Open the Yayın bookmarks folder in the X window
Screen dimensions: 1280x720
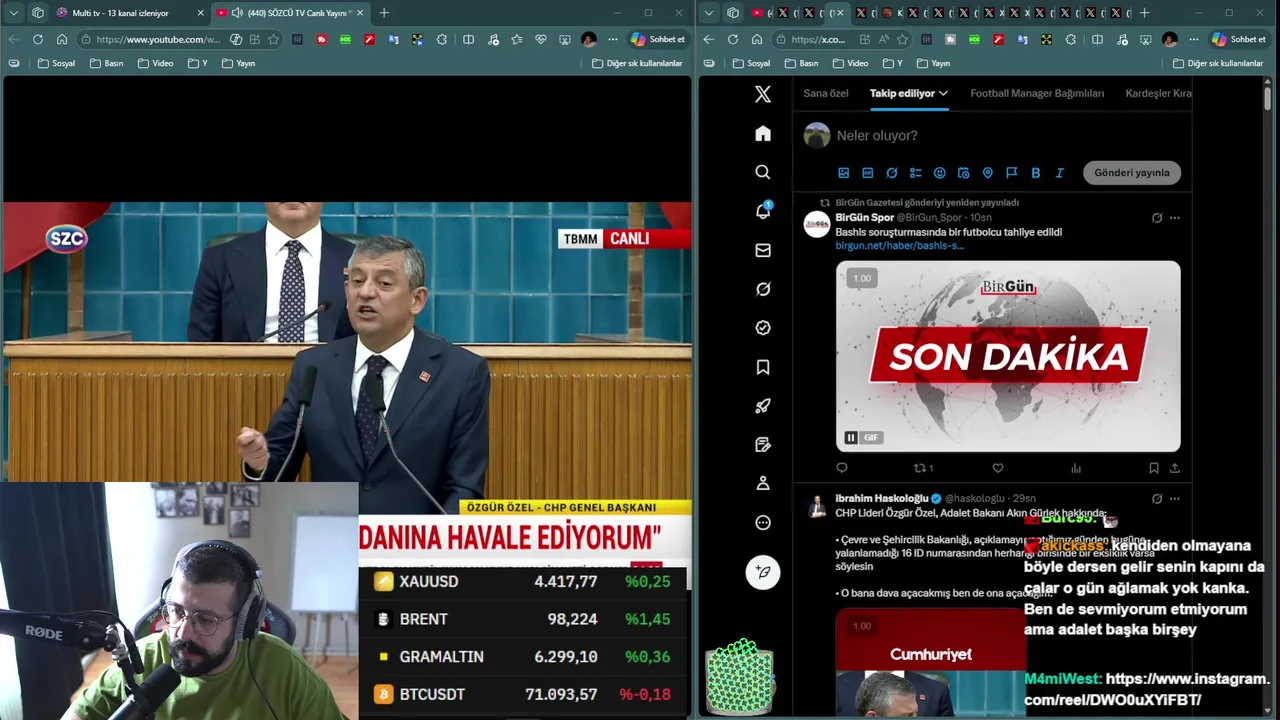coord(933,63)
